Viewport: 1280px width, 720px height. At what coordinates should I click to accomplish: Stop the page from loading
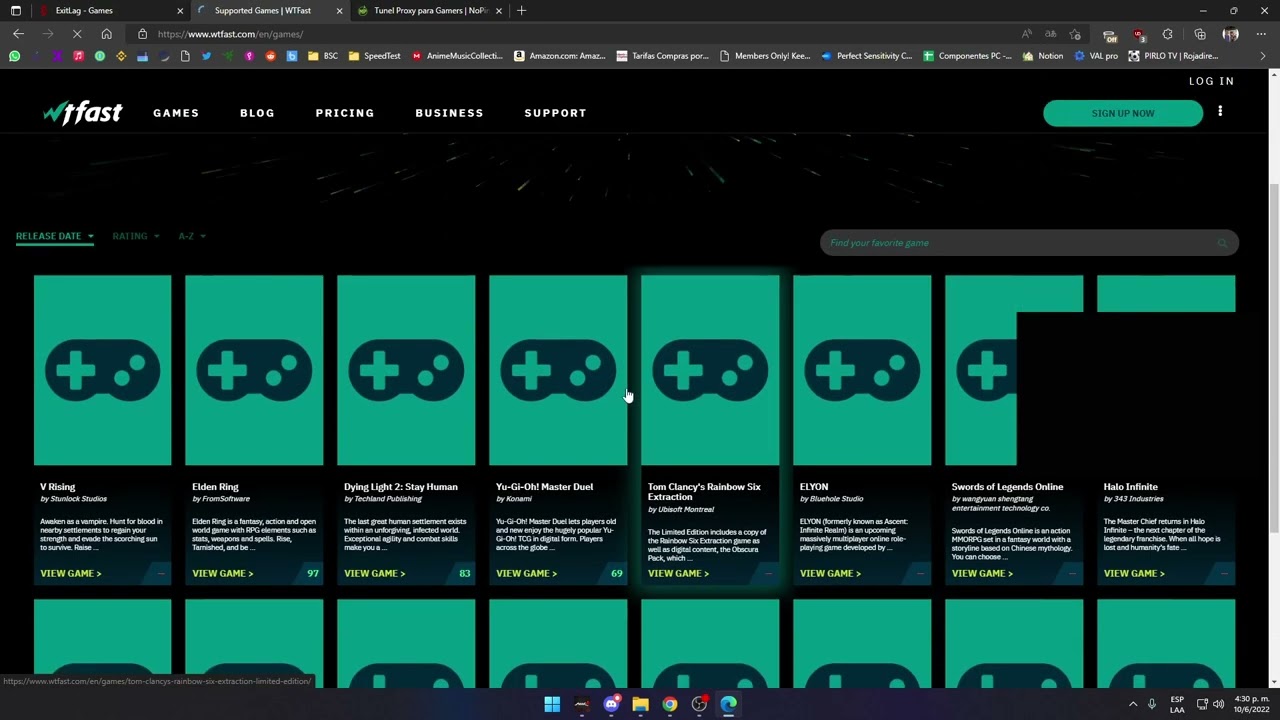coord(77,34)
